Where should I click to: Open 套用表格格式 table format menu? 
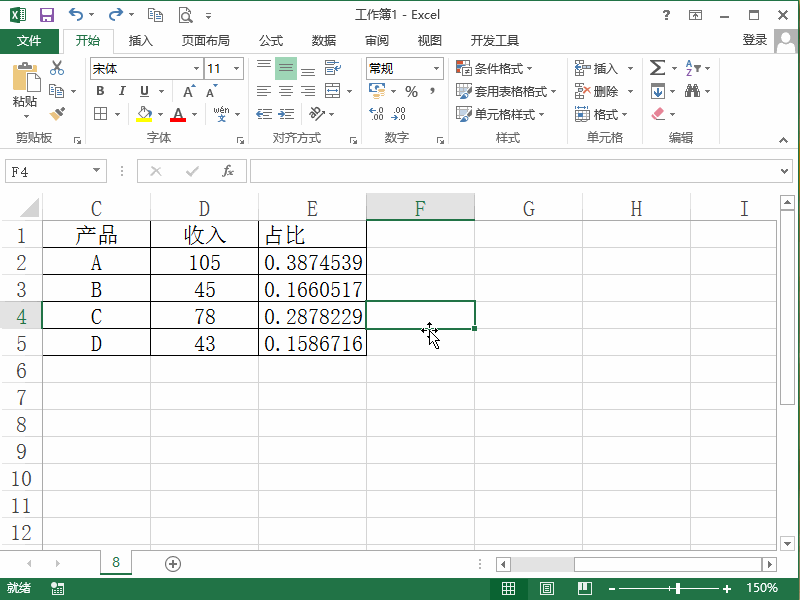pos(506,91)
